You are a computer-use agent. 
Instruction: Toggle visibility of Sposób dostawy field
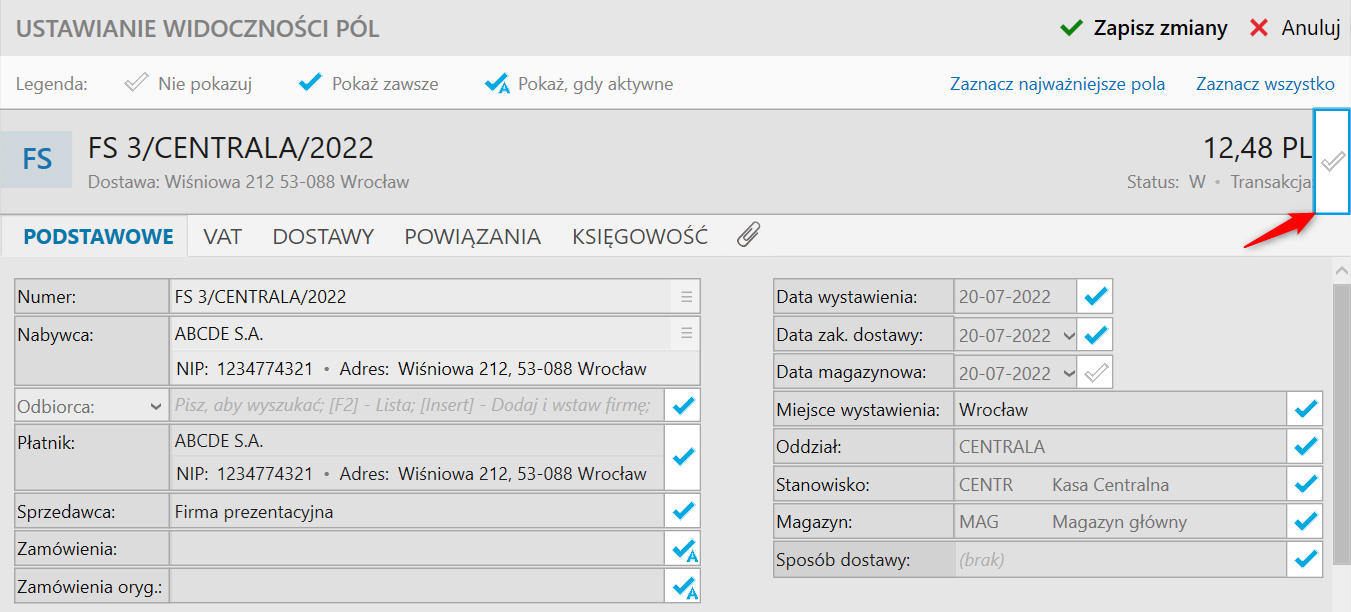click(1306, 560)
